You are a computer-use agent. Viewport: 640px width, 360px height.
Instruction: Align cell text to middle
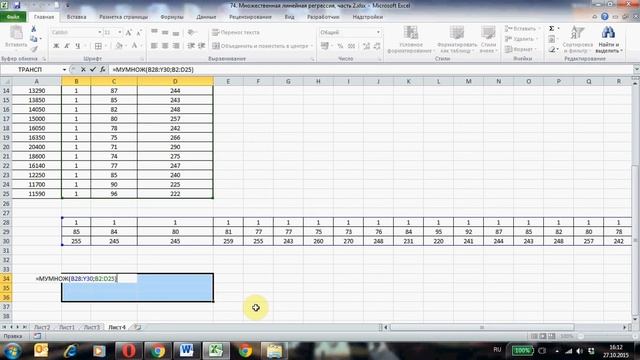coord(165,32)
